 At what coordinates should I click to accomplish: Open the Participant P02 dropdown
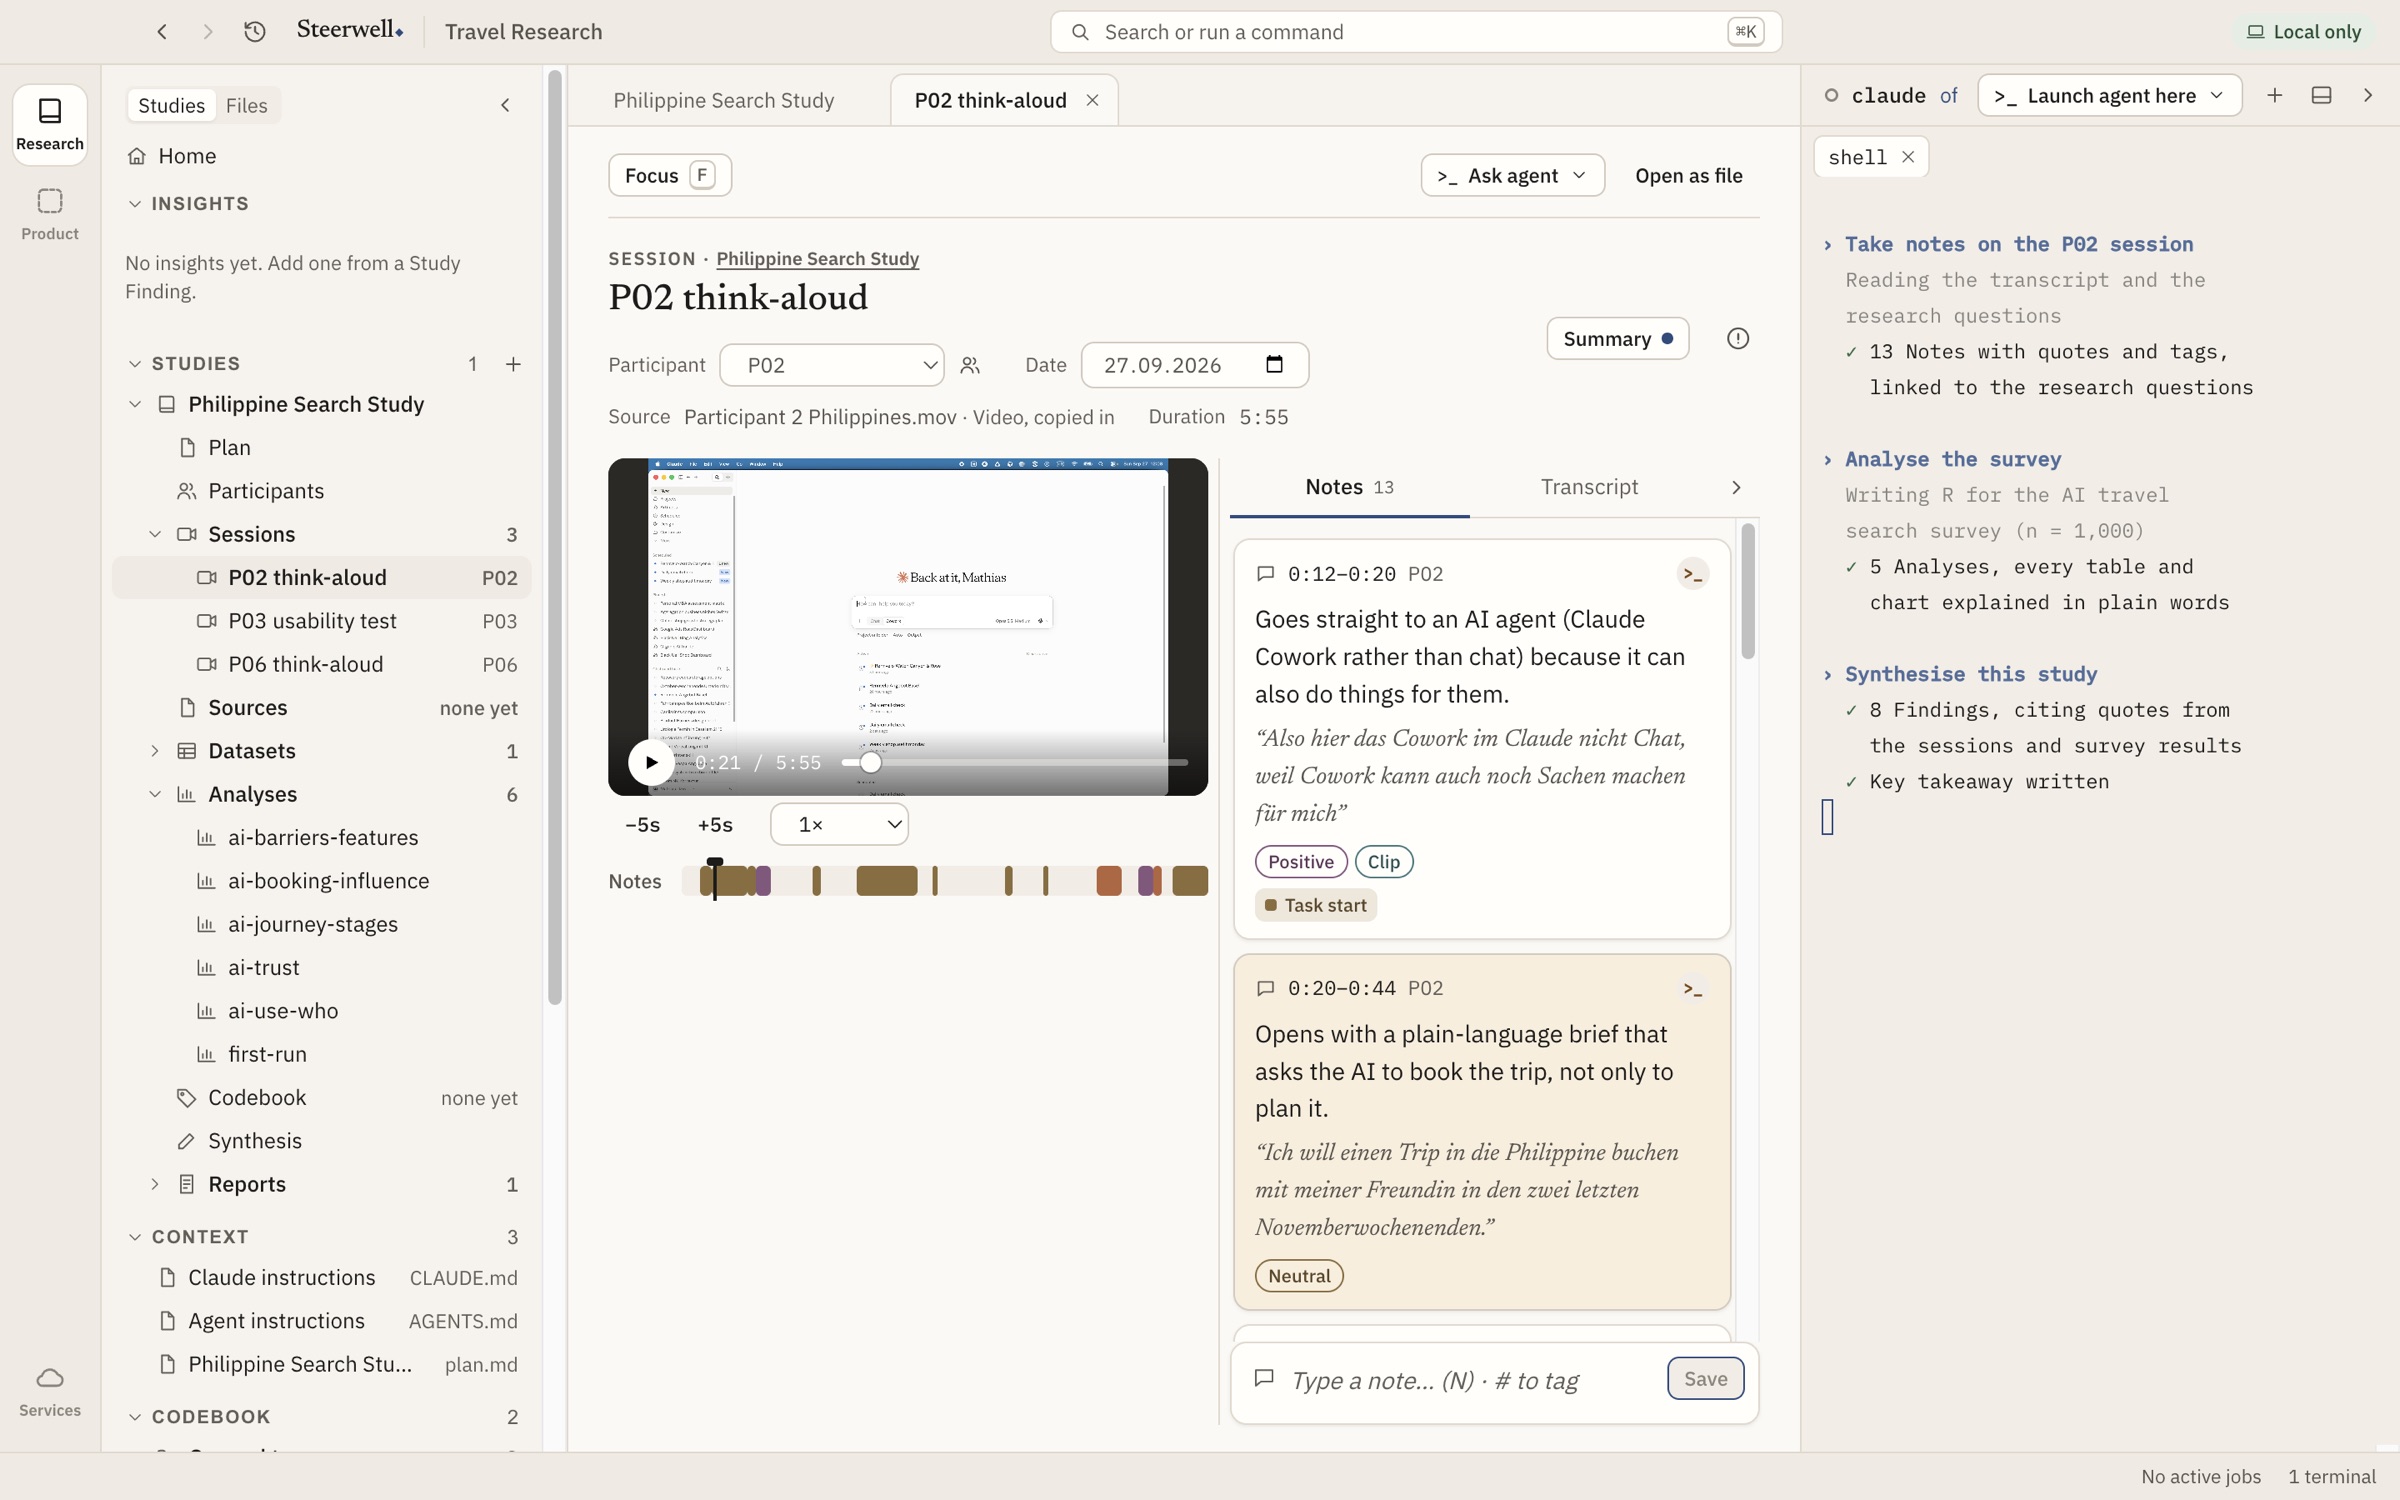point(832,365)
